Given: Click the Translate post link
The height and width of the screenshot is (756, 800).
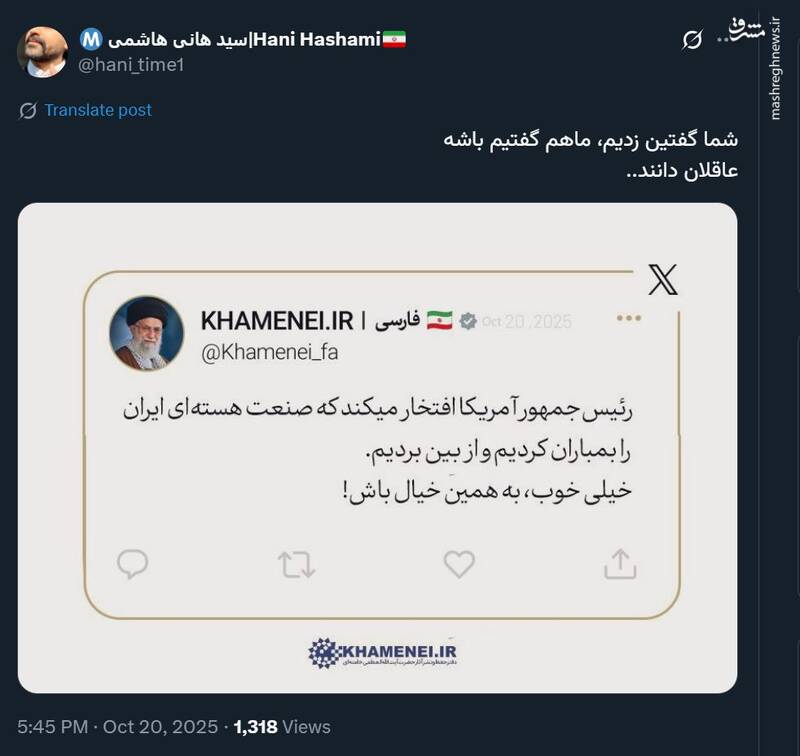Looking at the screenshot, I should click(x=98, y=110).
